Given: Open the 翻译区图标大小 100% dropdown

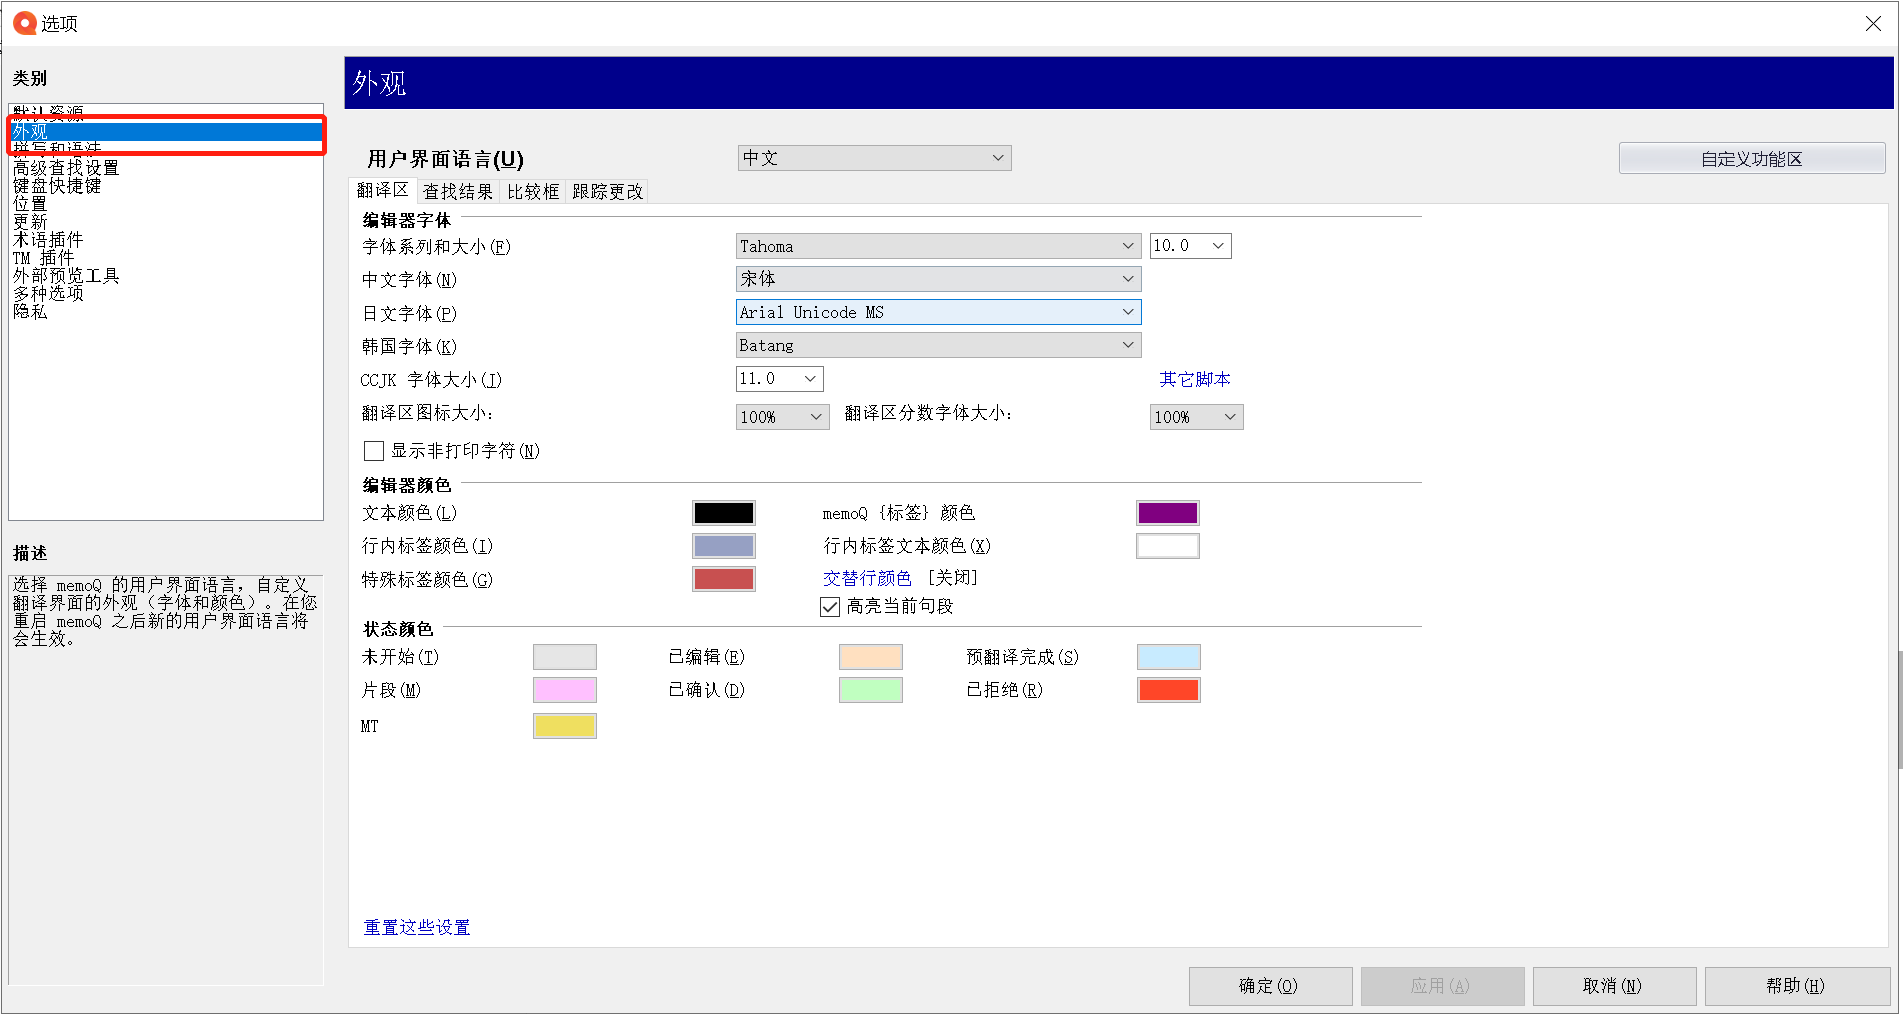Looking at the screenshot, I should coord(782,417).
